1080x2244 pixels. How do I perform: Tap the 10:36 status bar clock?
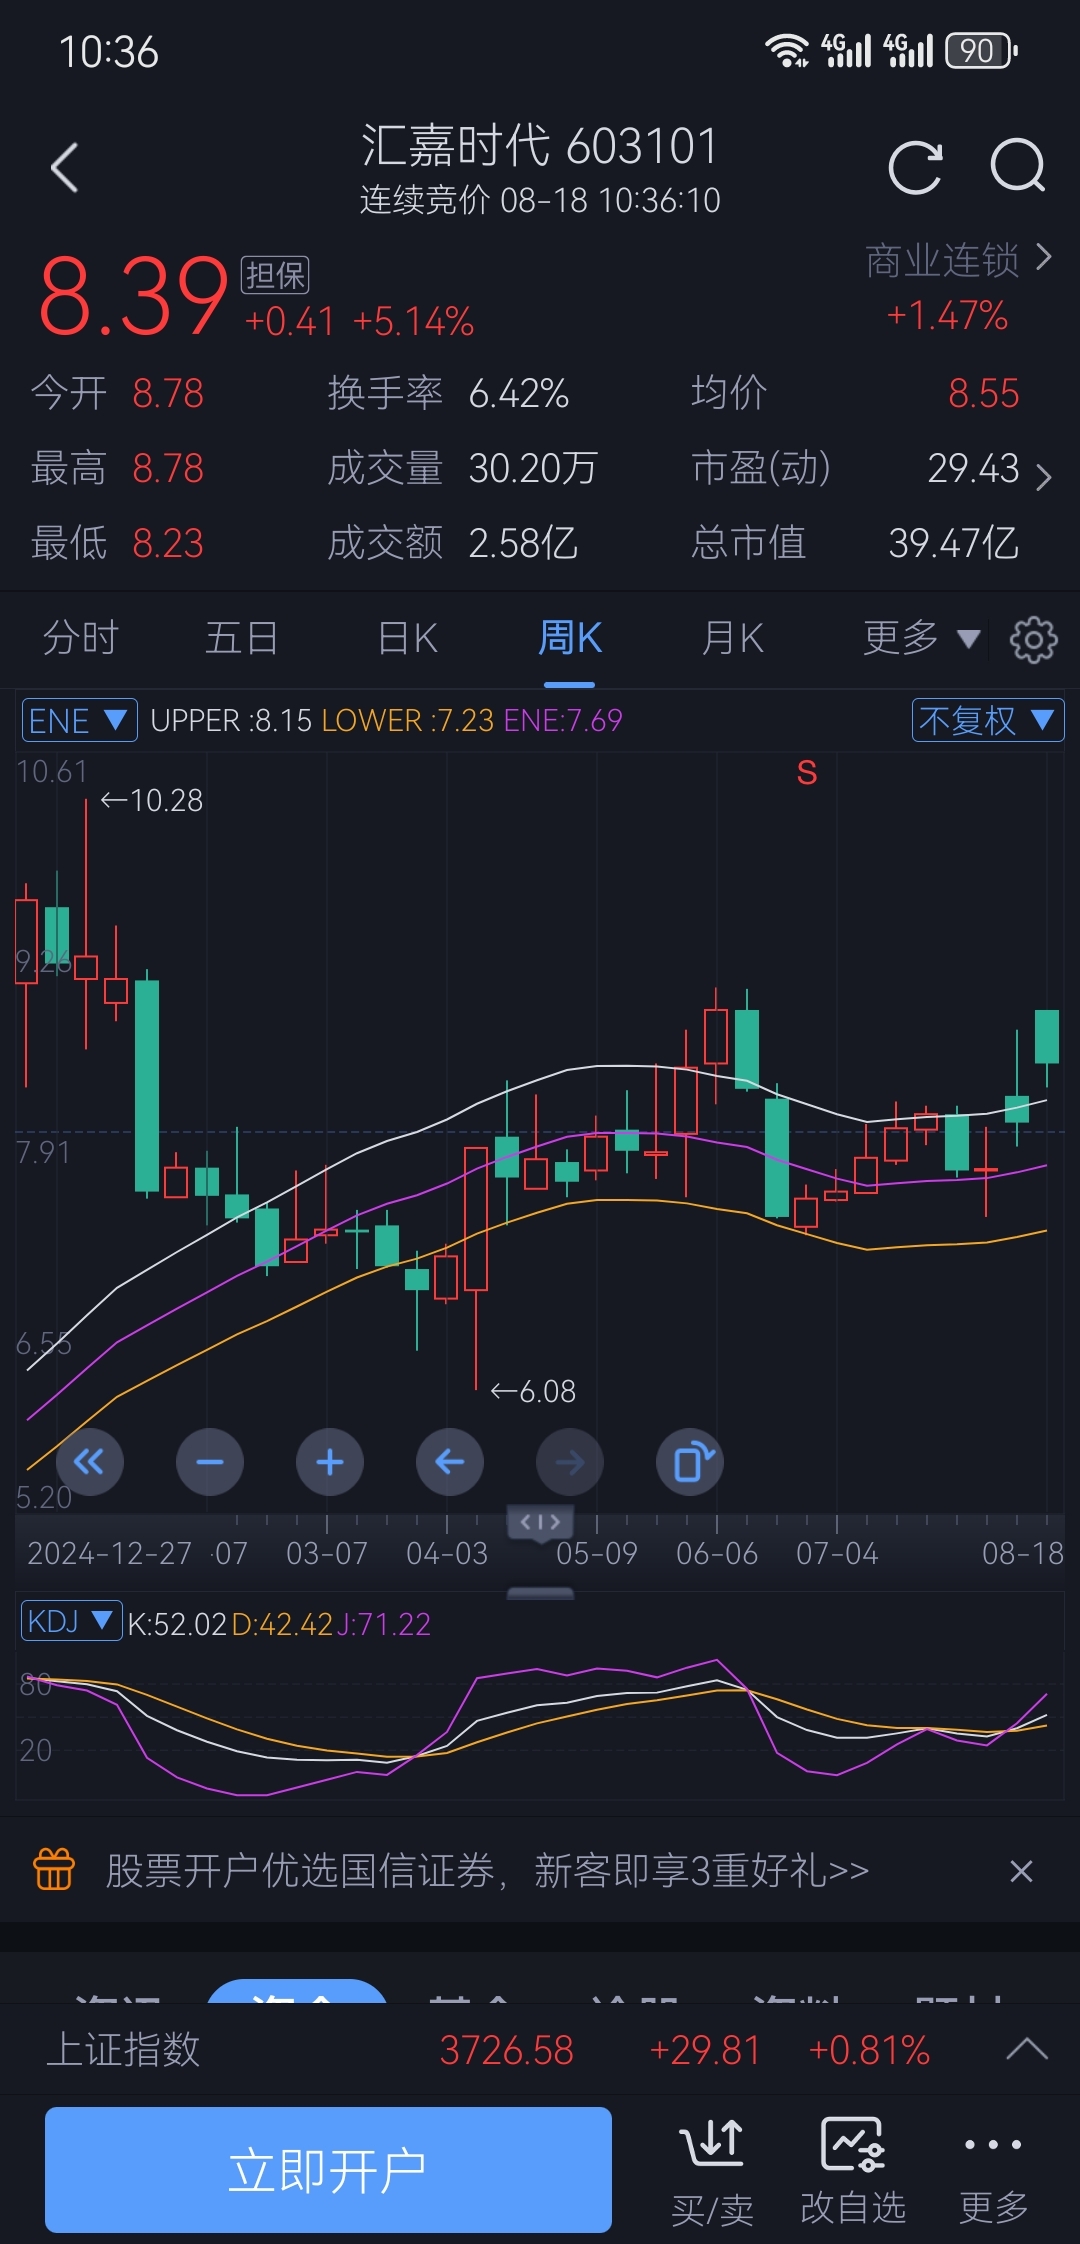coord(108,52)
